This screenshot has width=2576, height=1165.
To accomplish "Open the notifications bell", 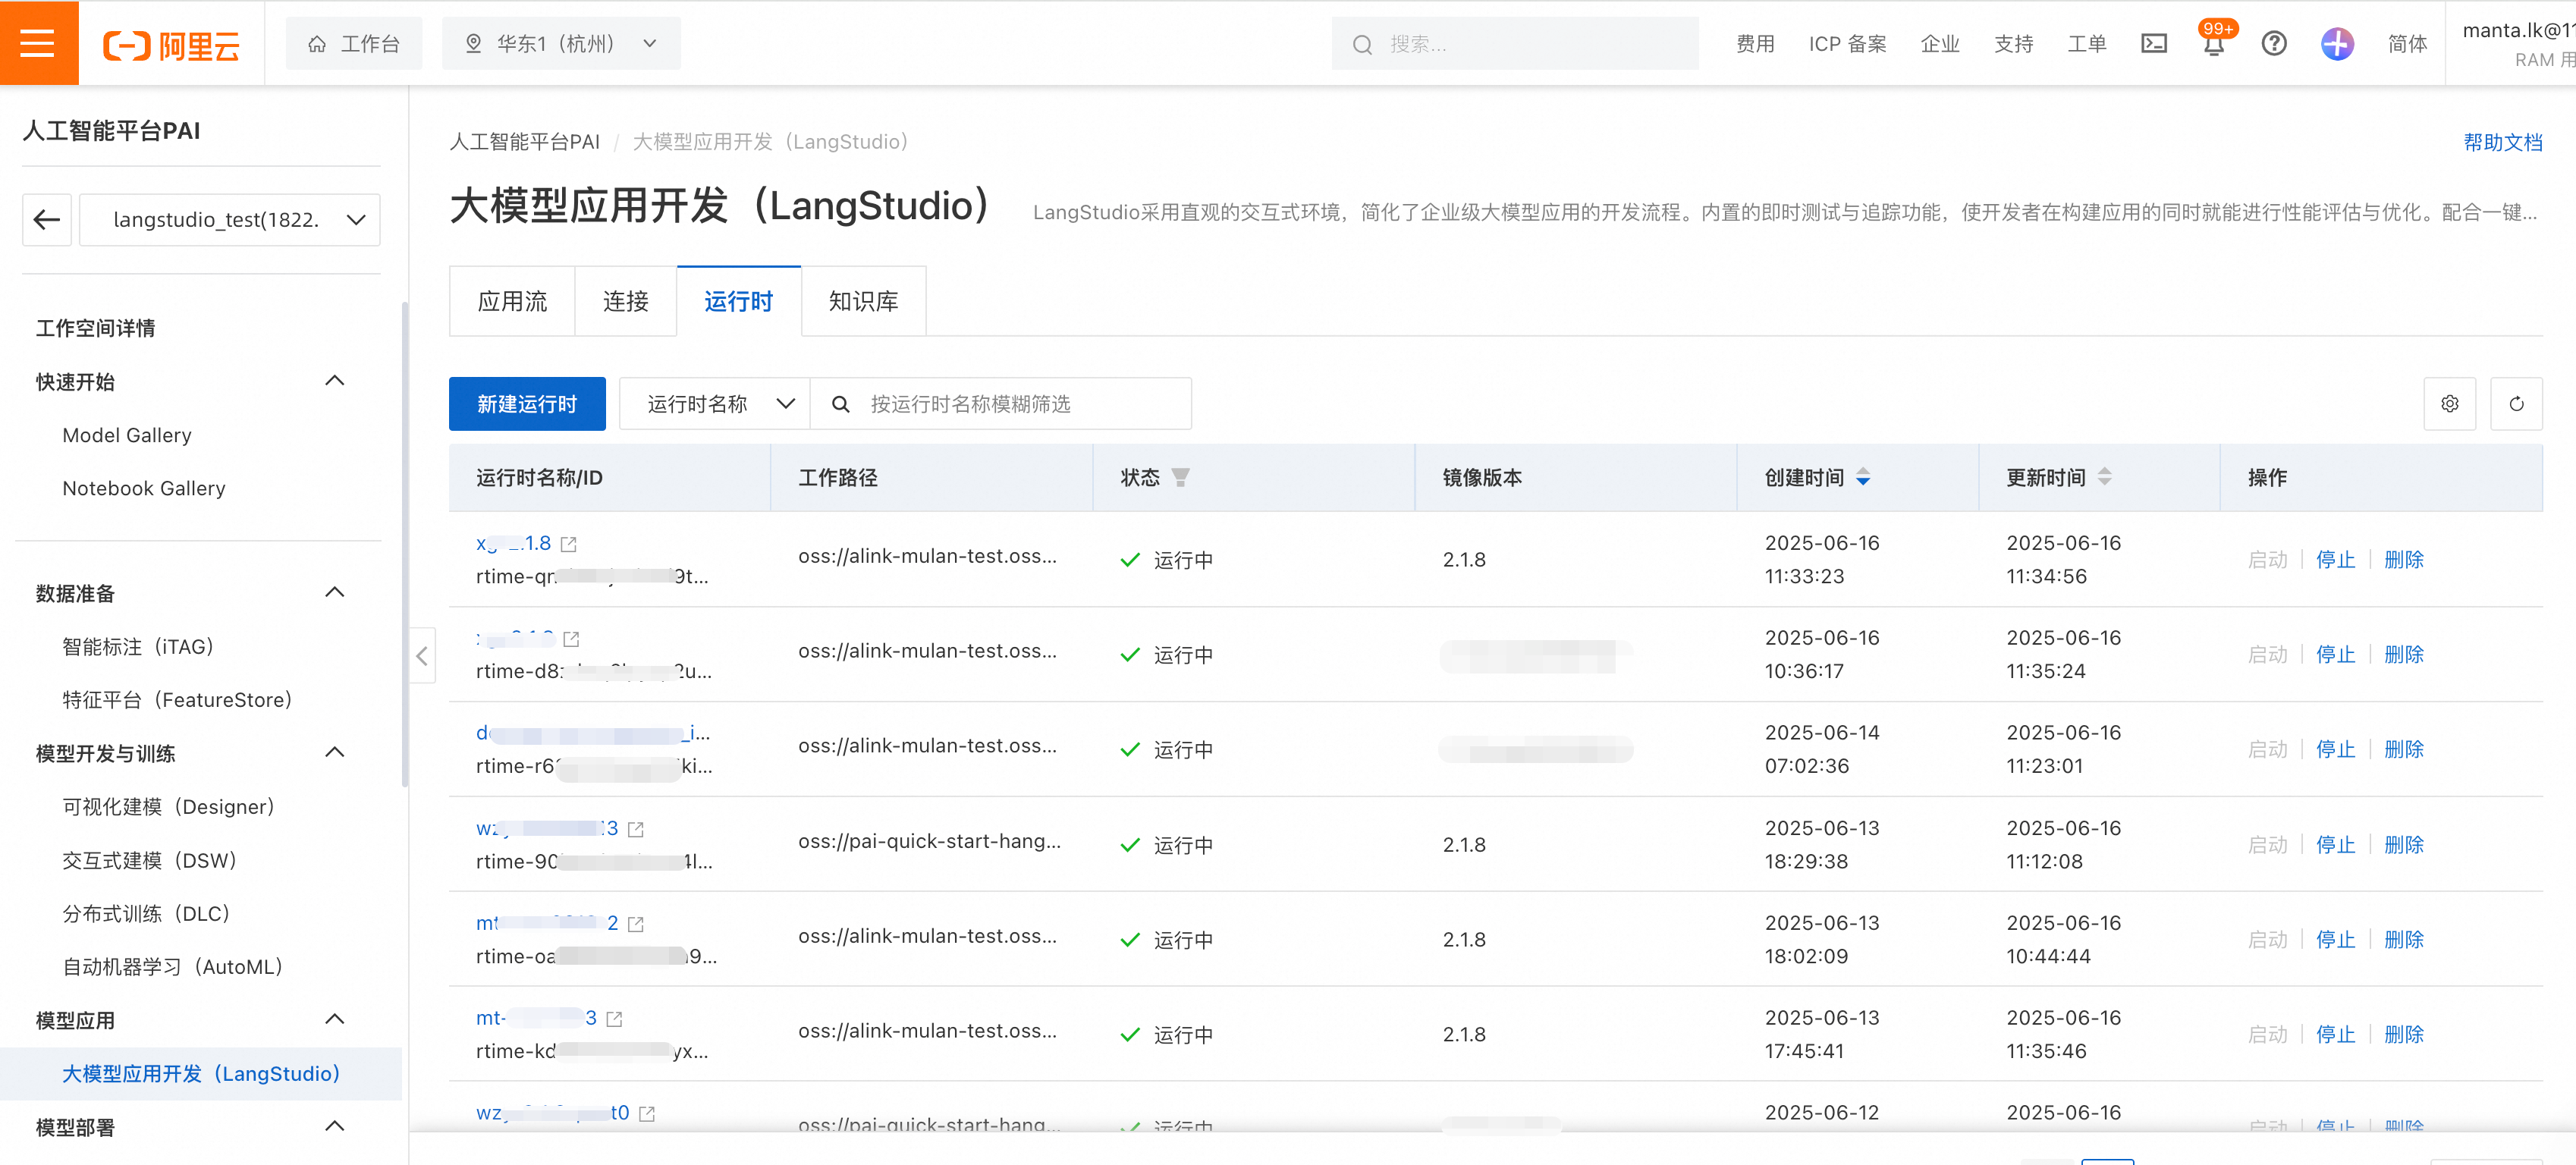I will point(2213,45).
